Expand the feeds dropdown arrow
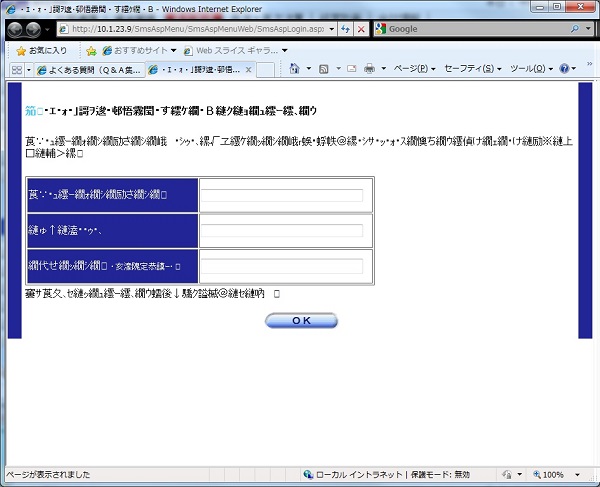Screen dimensions: 600x487 click(338, 69)
